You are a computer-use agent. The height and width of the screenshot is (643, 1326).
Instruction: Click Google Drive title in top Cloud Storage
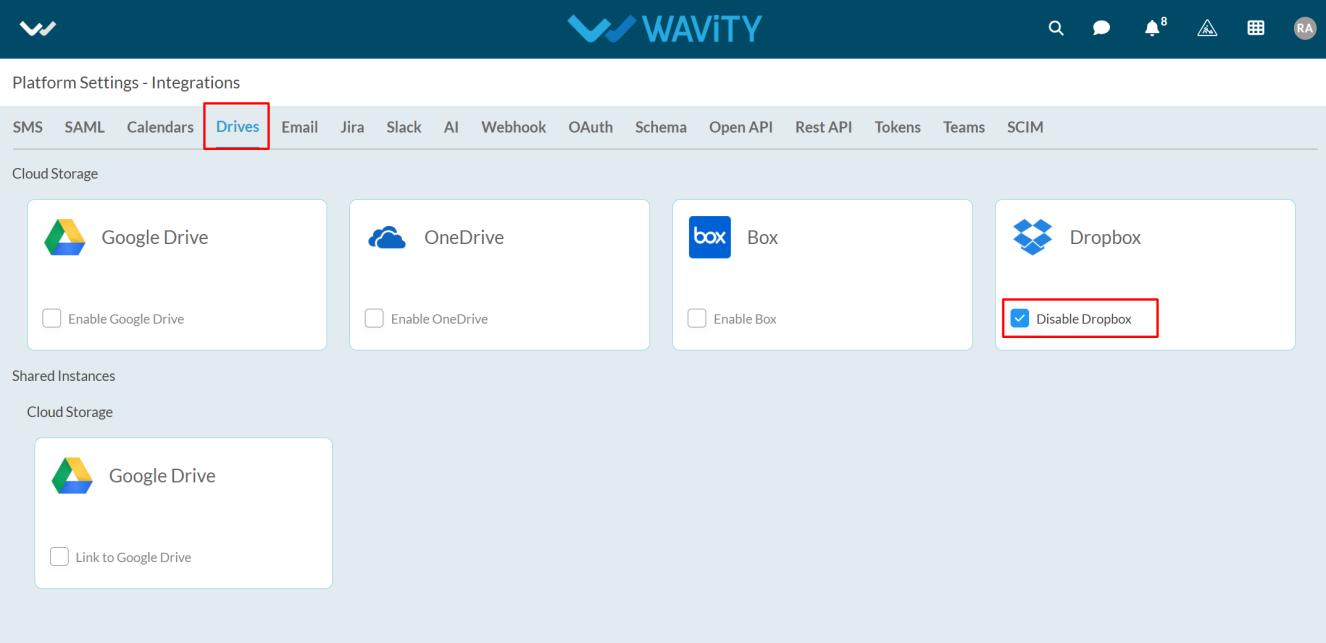point(155,237)
